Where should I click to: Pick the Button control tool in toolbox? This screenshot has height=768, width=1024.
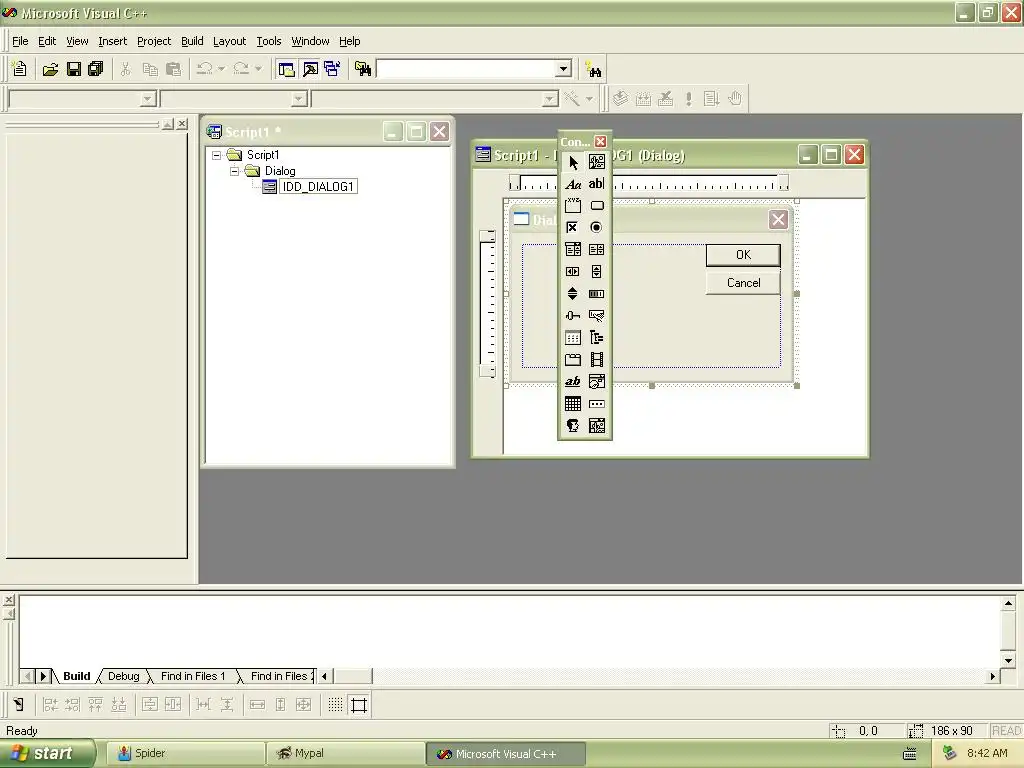coord(596,206)
